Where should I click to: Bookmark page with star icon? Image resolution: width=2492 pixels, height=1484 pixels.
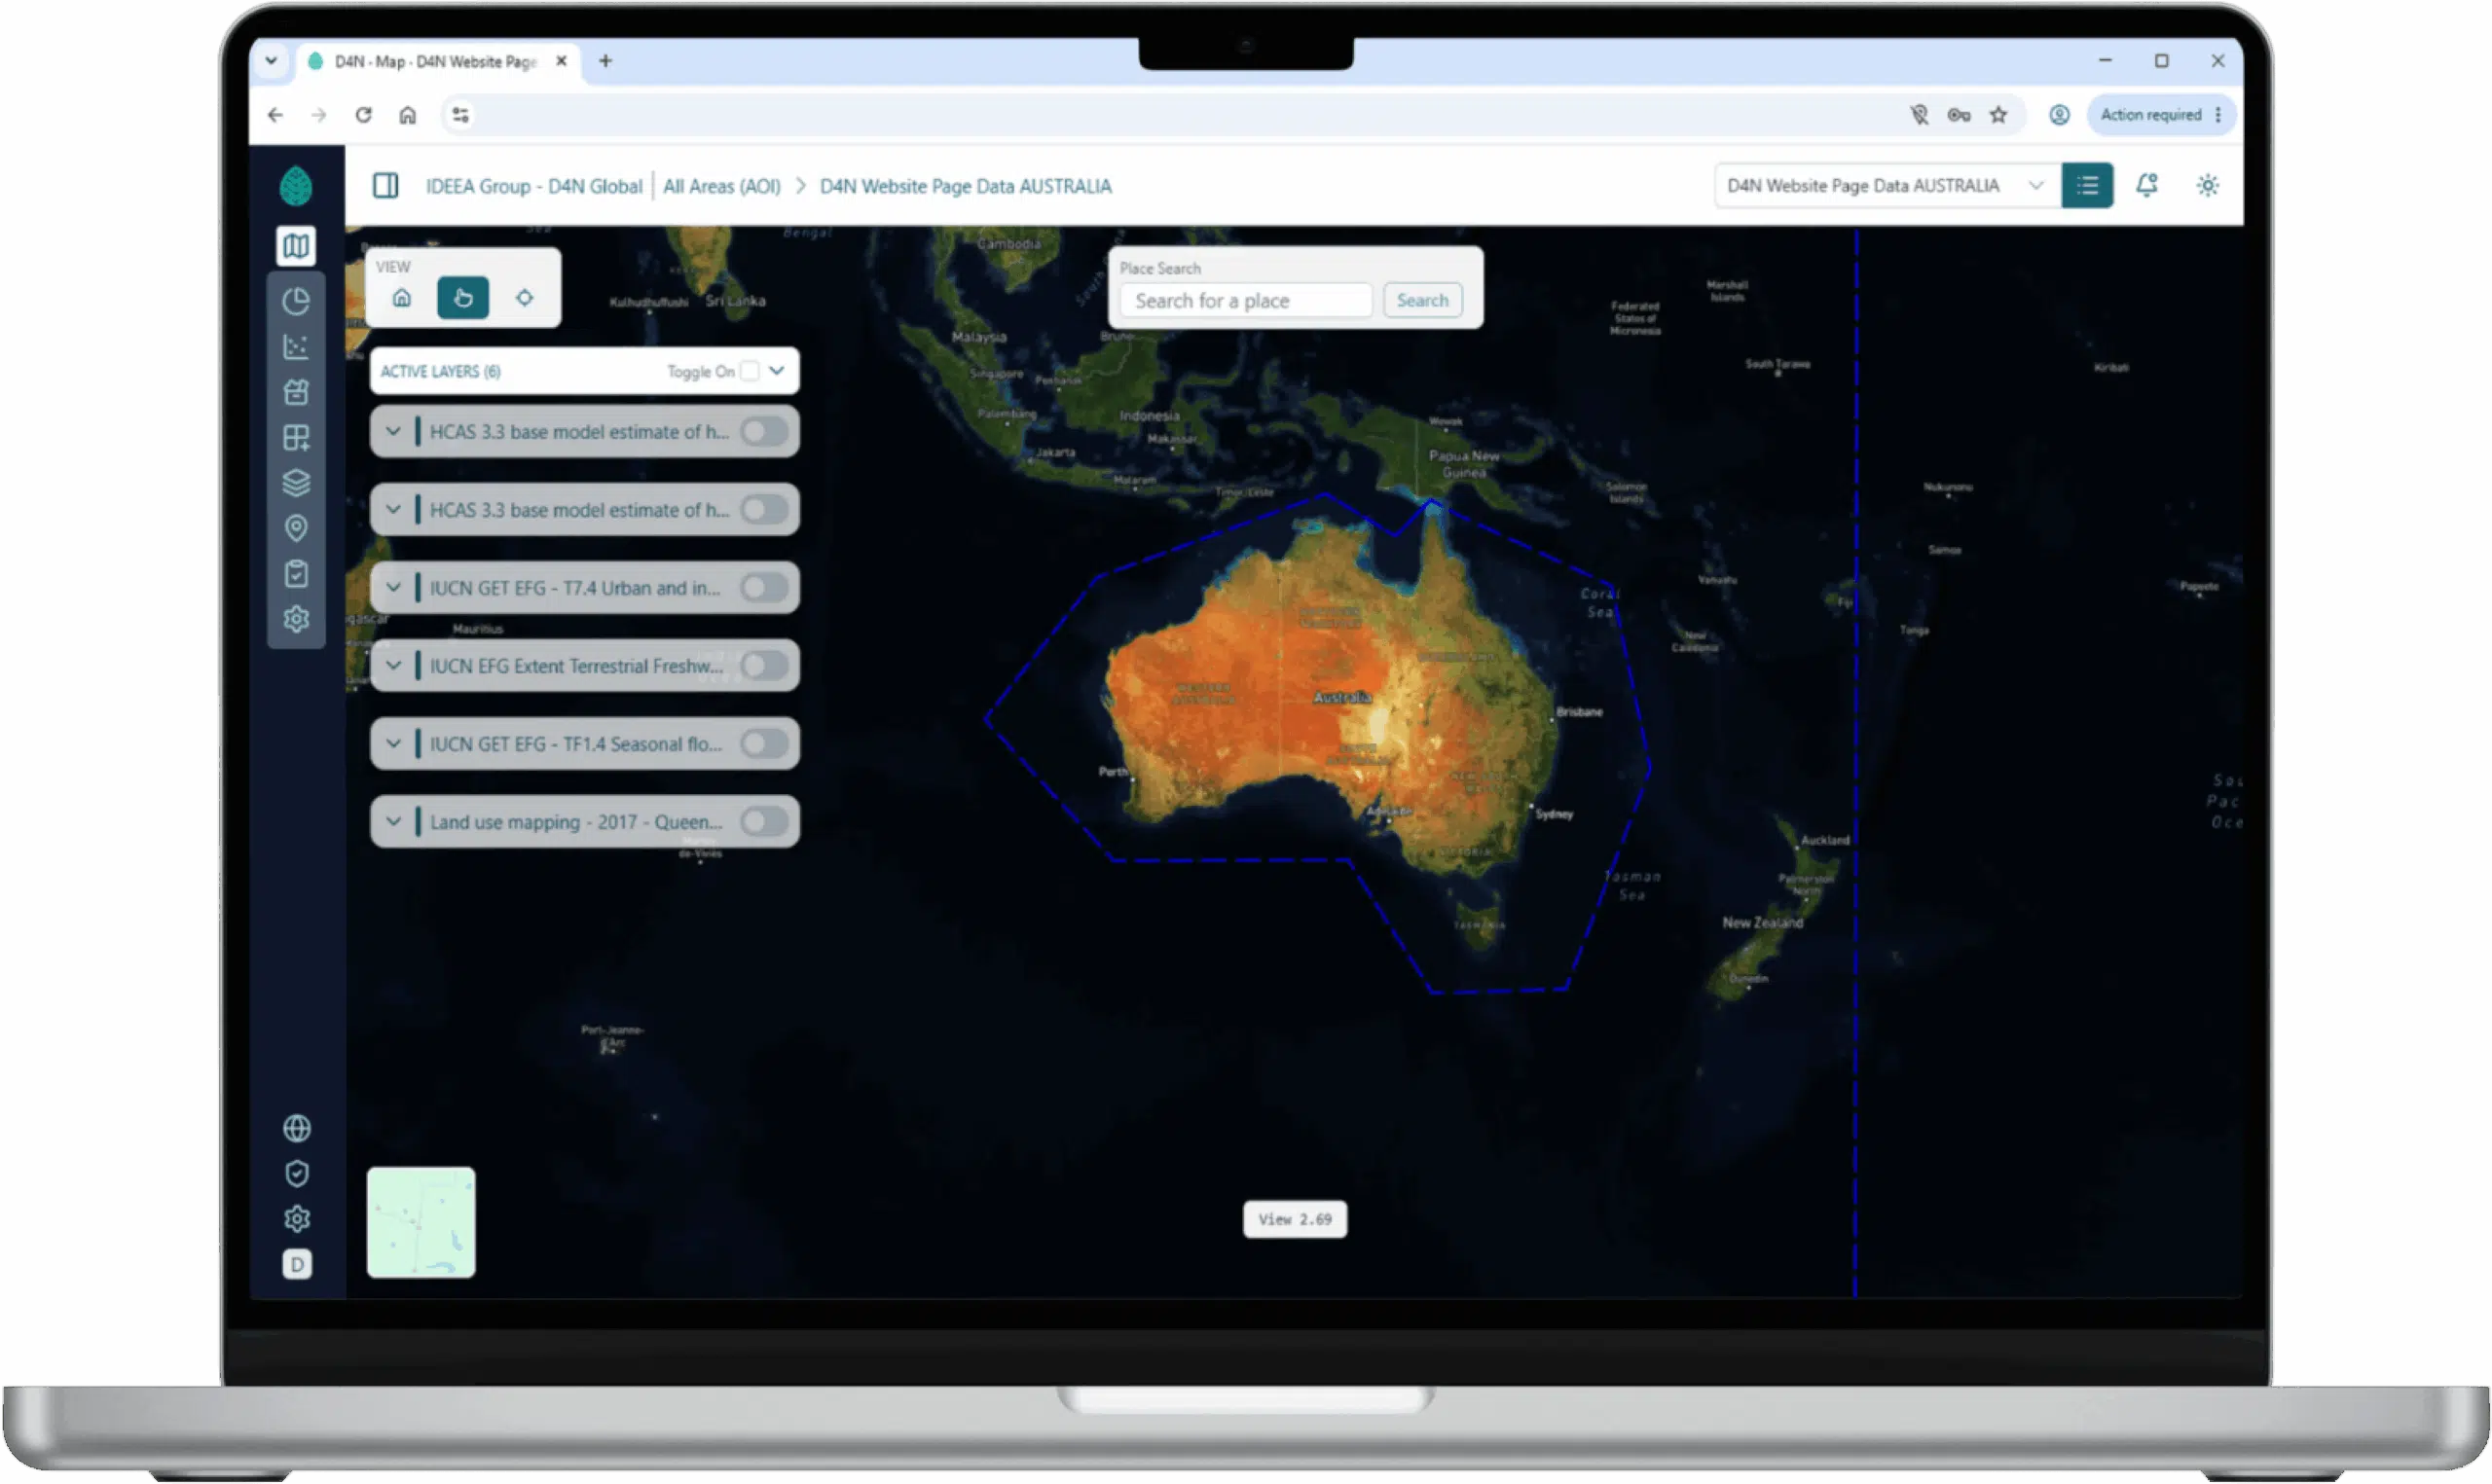pyautogui.click(x=1999, y=115)
